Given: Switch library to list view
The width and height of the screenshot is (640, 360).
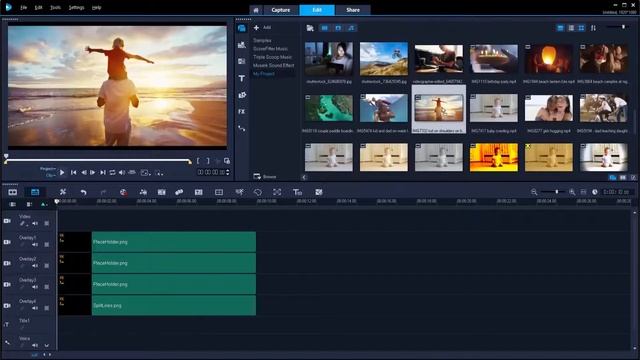Looking at the screenshot, I should click(571, 28).
